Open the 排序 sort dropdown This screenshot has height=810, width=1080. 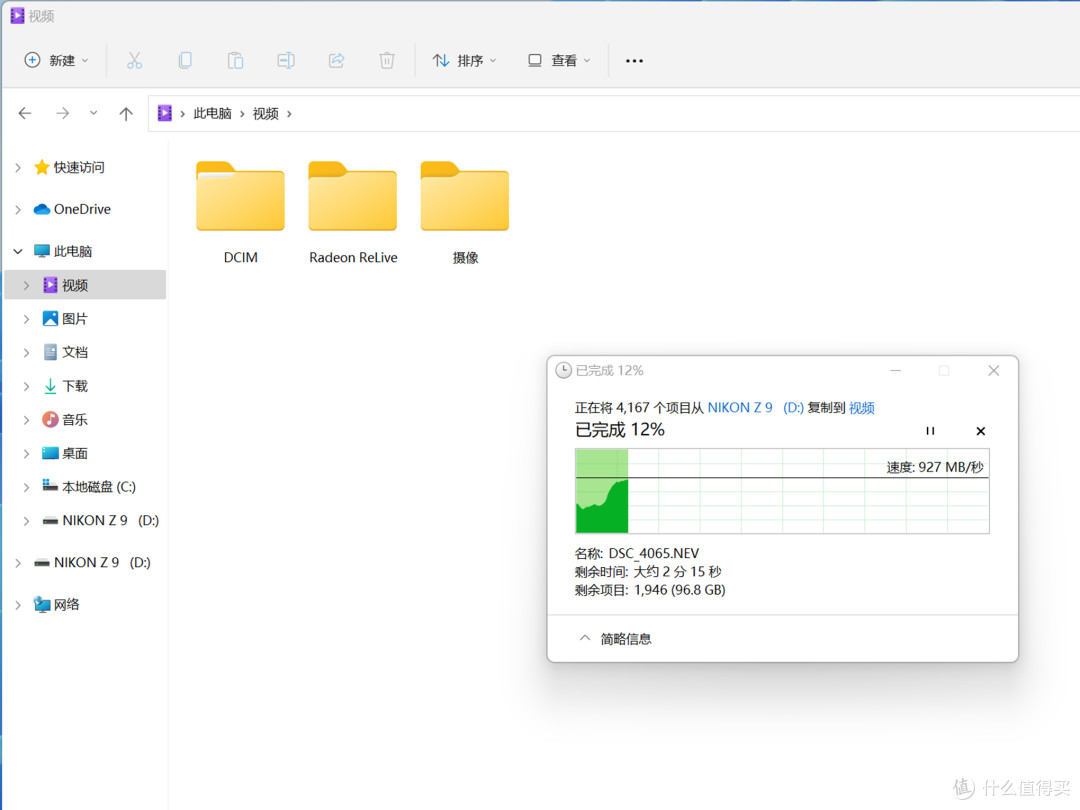tap(464, 61)
